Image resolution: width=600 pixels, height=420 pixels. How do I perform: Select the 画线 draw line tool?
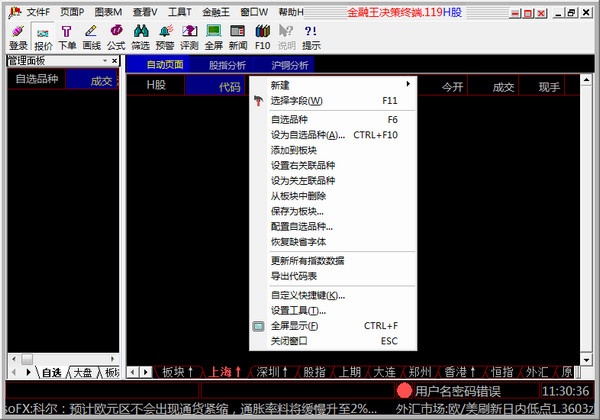coord(91,37)
